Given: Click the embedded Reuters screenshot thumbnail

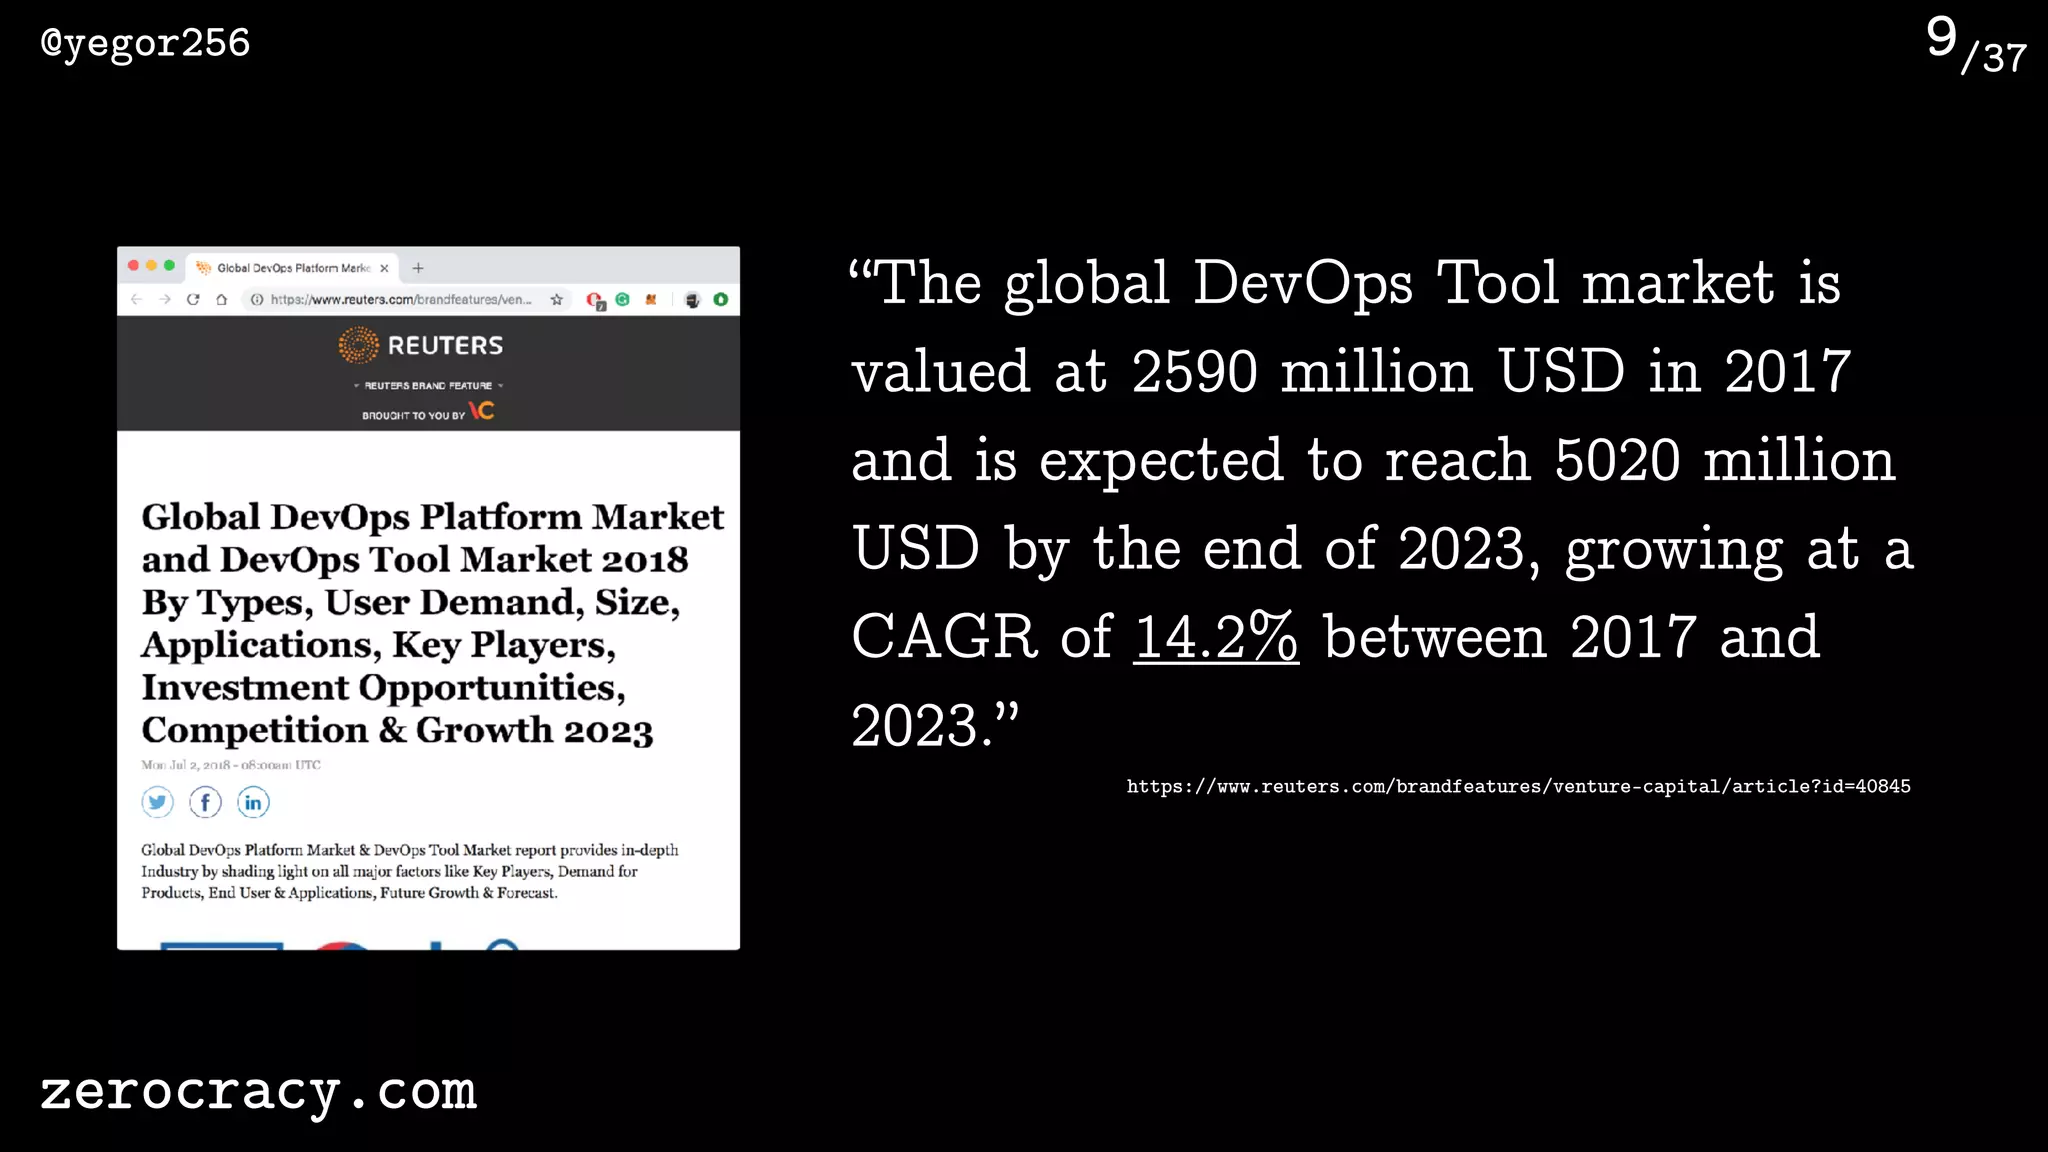Looking at the screenshot, I should 428,598.
